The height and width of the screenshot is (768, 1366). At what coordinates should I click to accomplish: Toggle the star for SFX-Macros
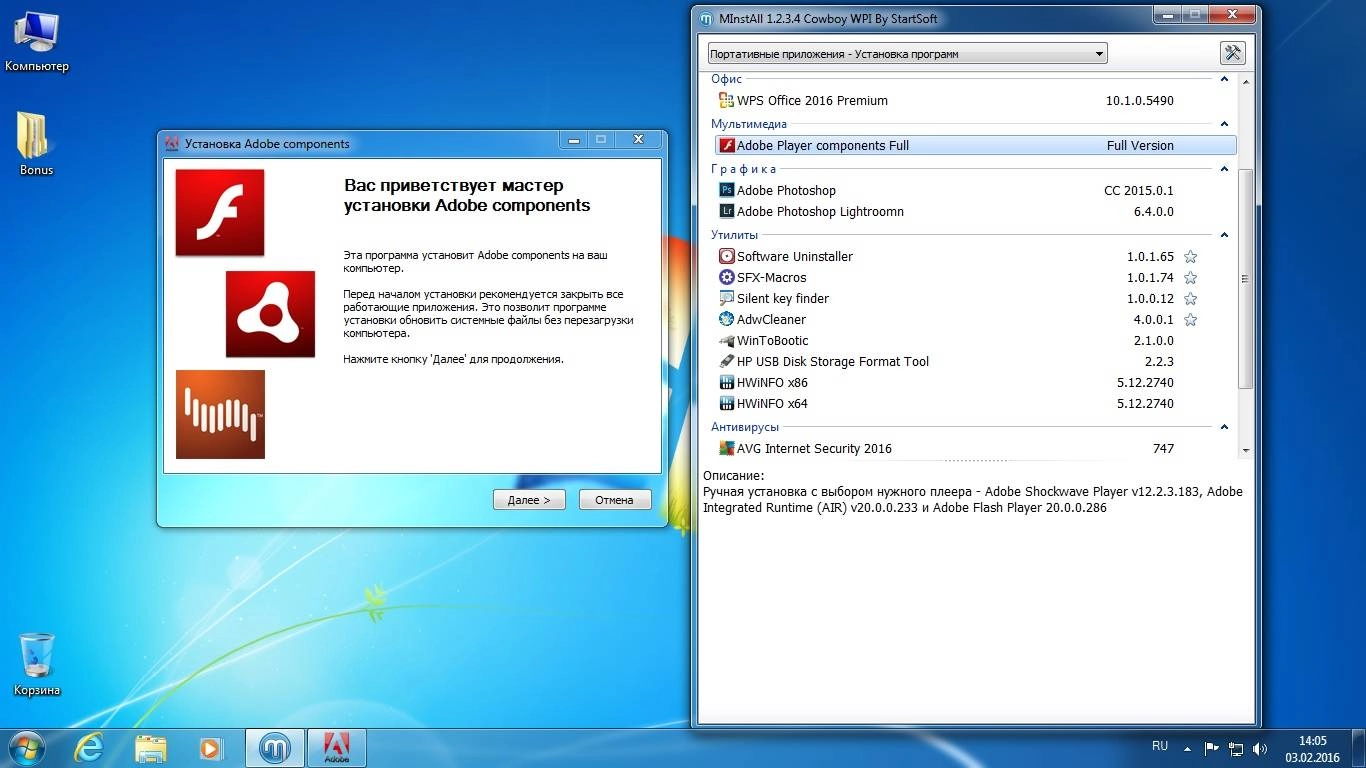point(1190,277)
